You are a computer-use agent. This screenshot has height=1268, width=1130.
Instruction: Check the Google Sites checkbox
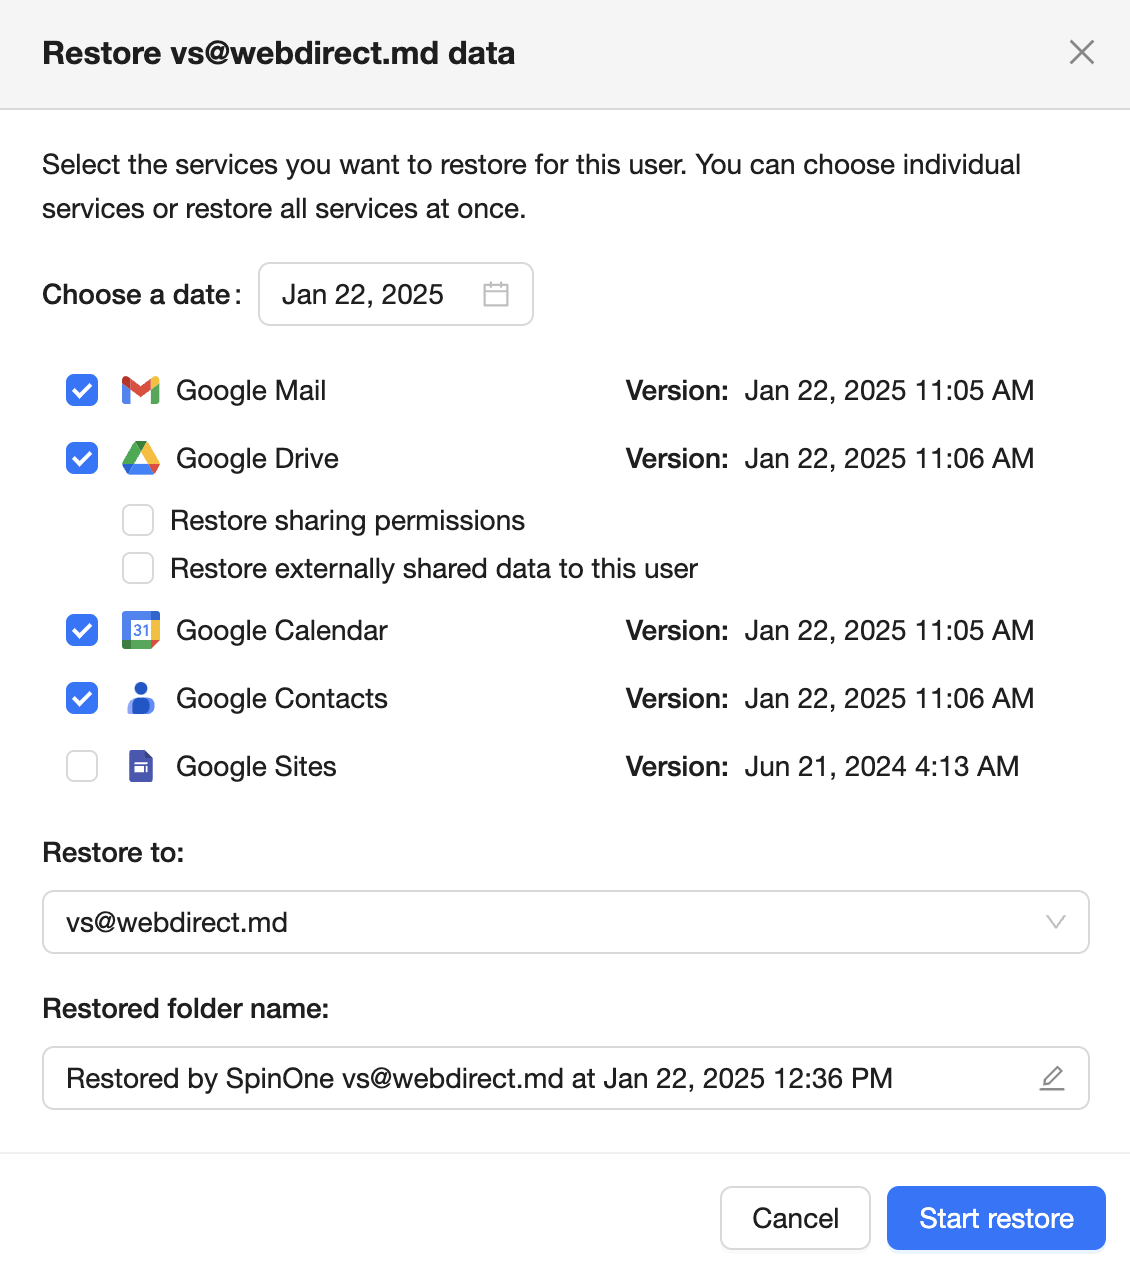pos(82,766)
